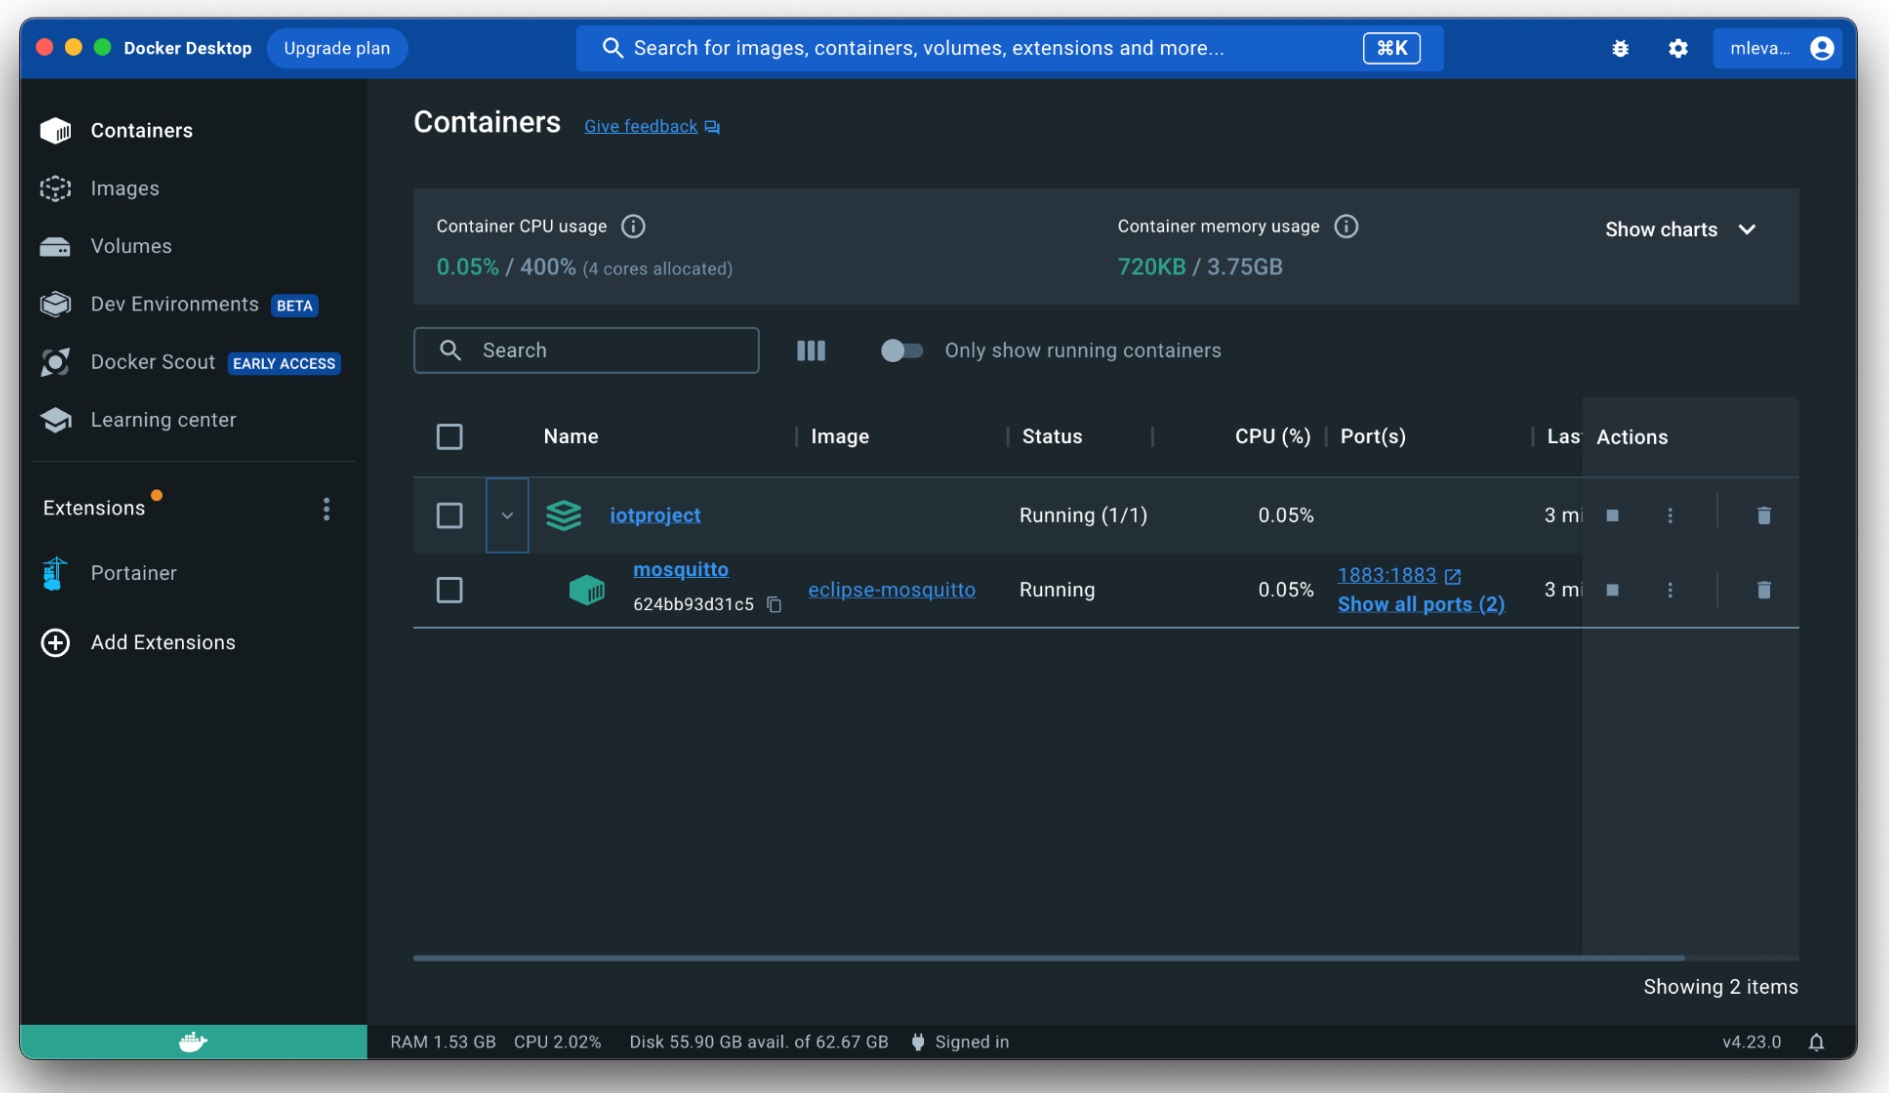Sort by the Status column header
Screen dimensions: 1889x1093
[x=1052, y=437]
